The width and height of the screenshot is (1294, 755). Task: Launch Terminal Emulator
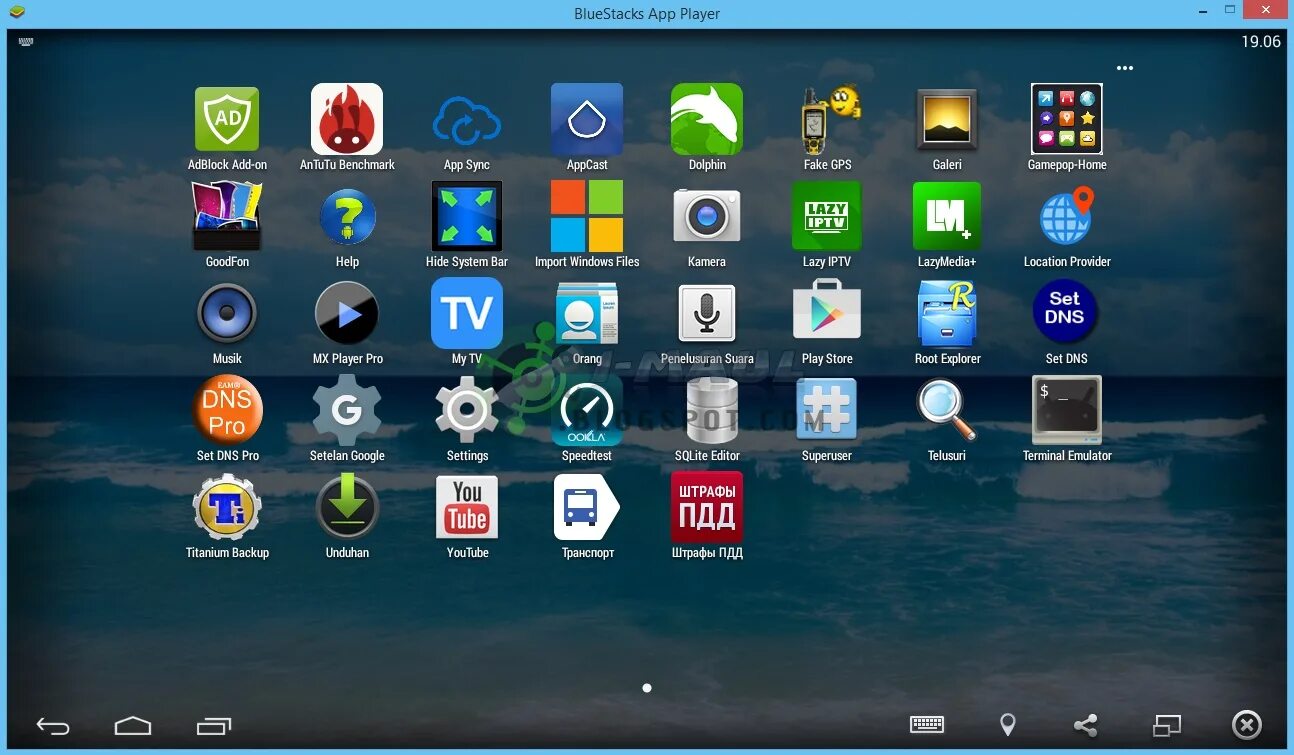coord(1067,410)
